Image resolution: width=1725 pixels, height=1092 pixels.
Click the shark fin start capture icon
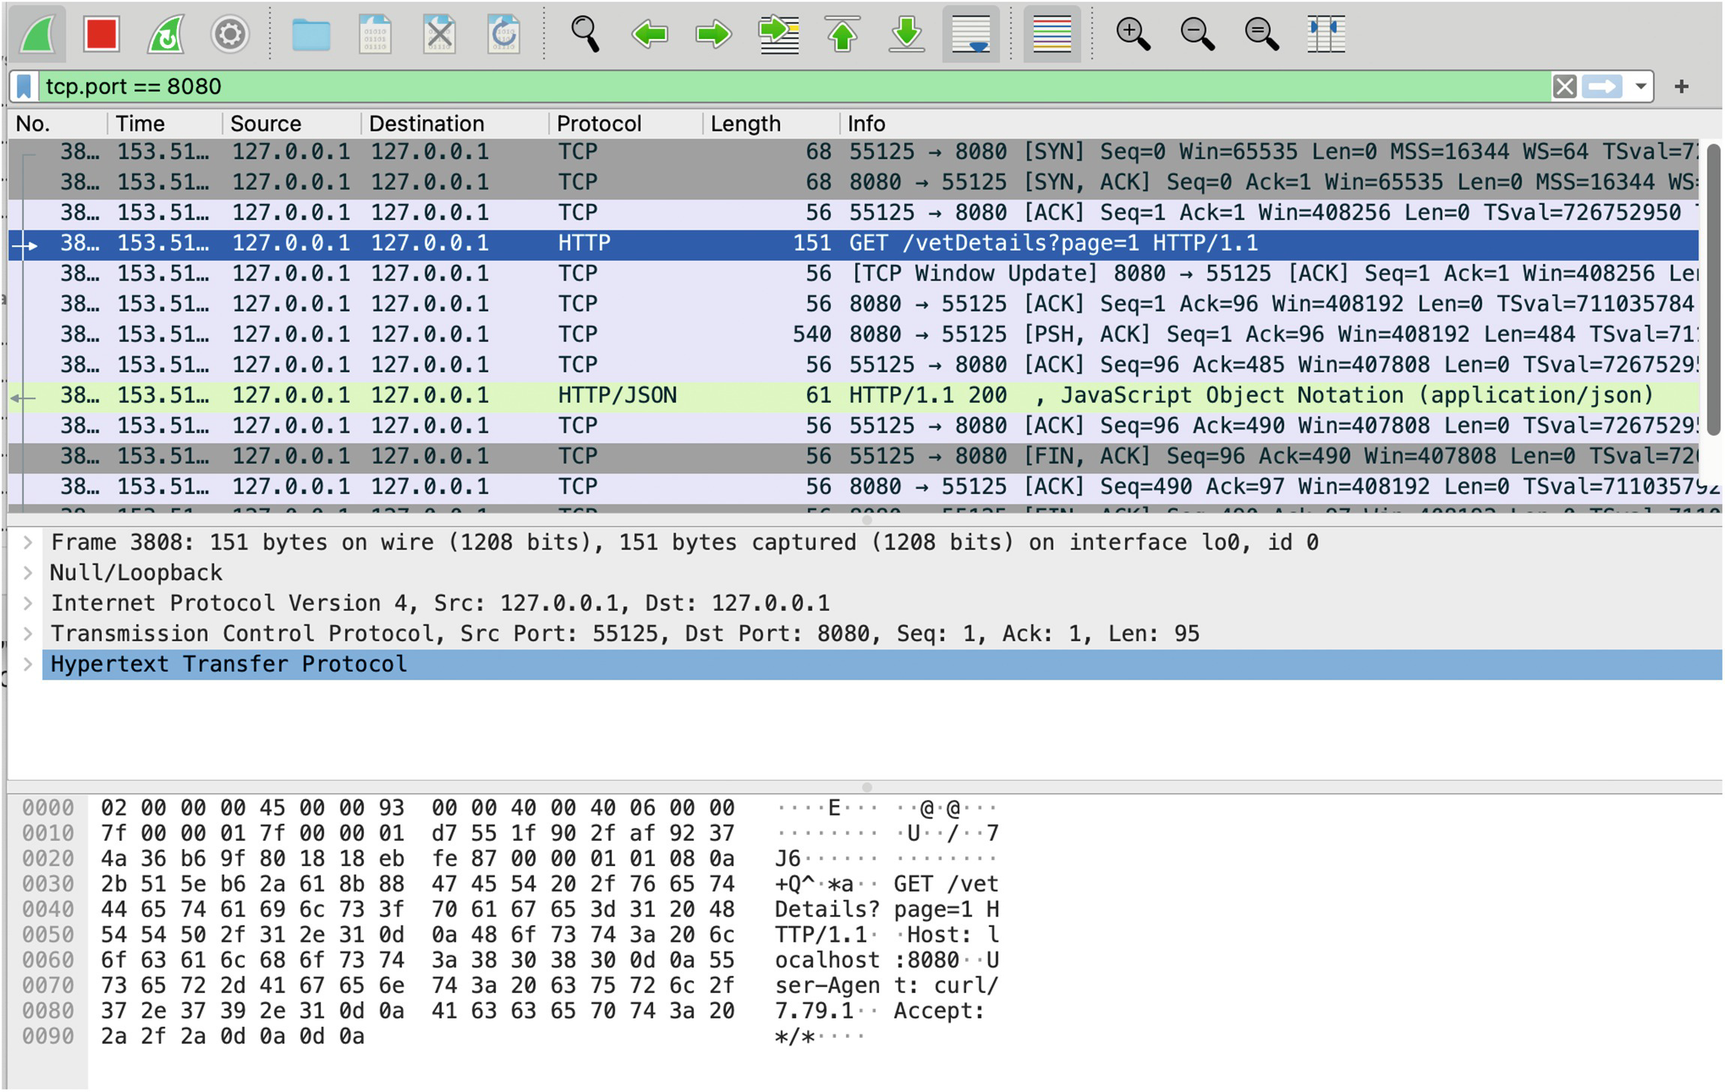[38, 35]
